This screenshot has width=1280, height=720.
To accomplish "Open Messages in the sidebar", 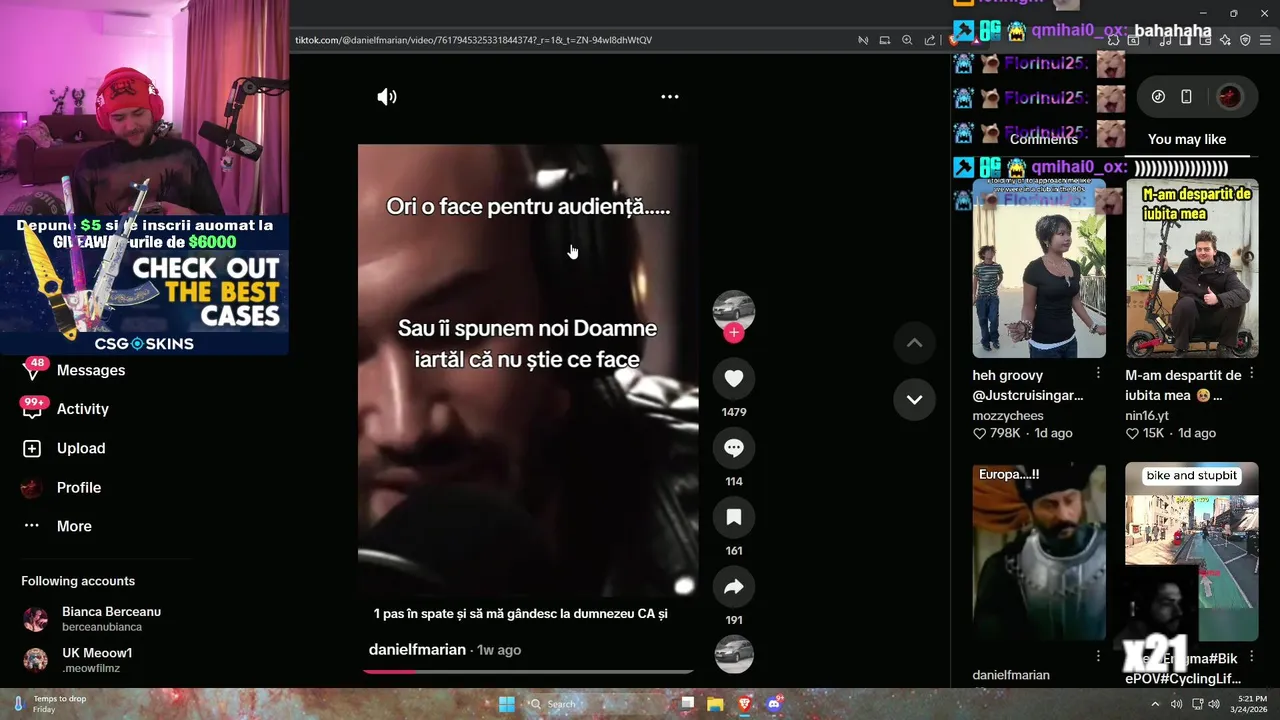I will [91, 370].
